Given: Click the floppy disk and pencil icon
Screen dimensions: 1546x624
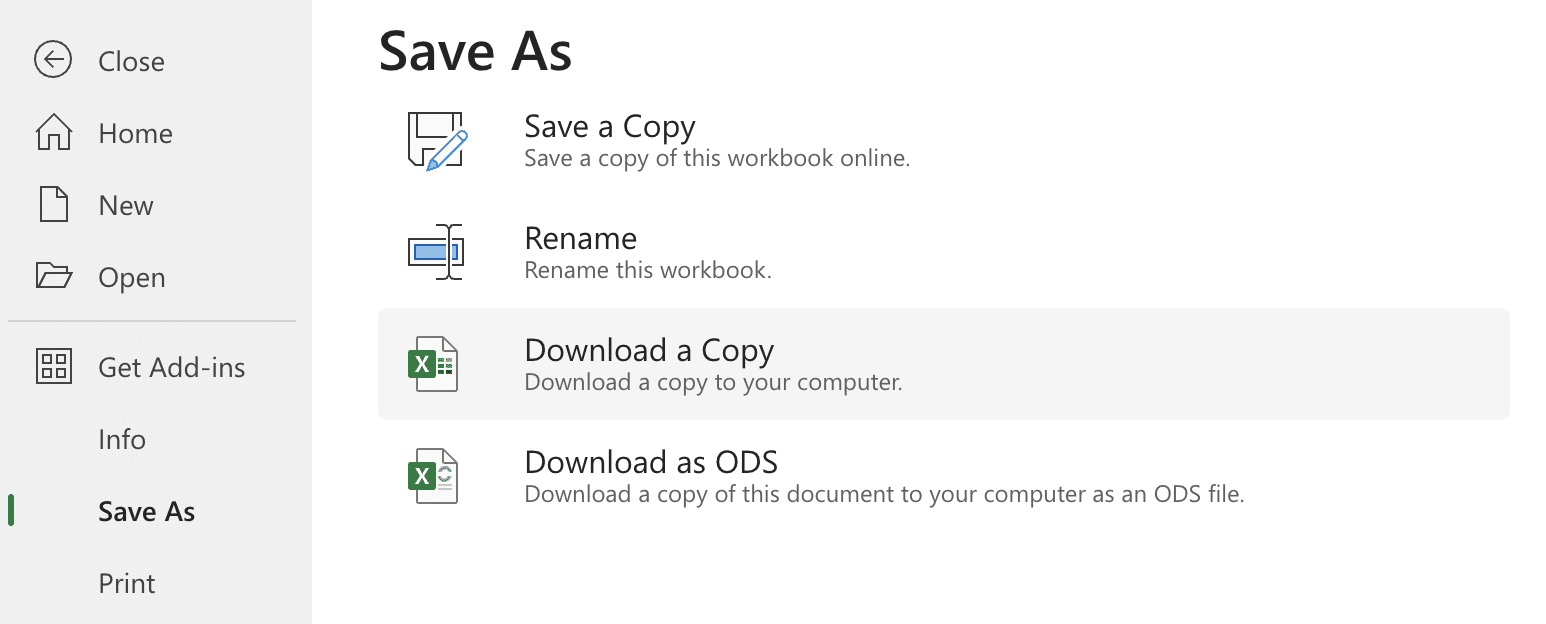Looking at the screenshot, I should [437, 141].
